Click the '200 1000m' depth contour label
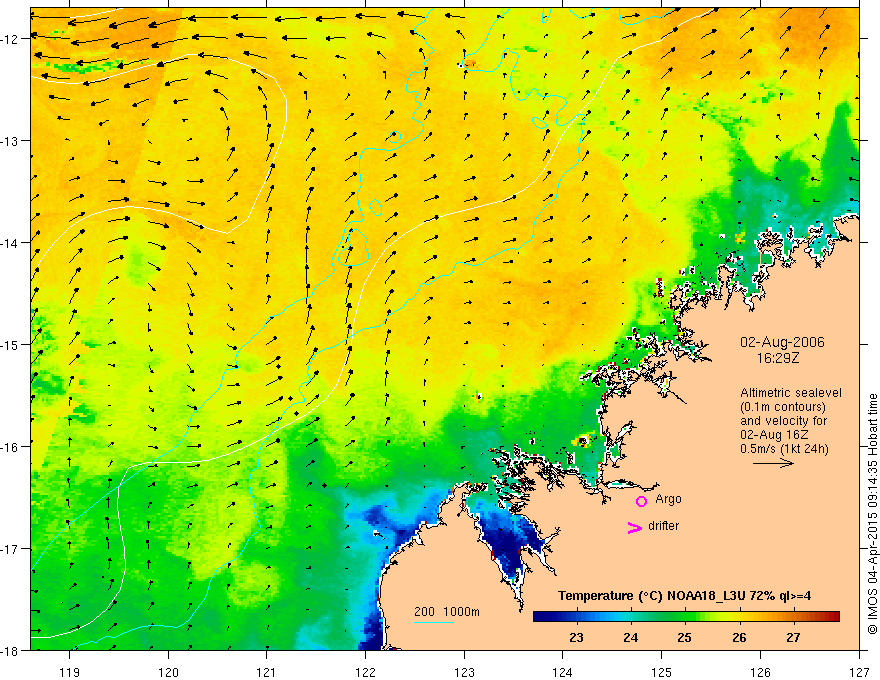This screenshot has width=880, height=680. pyautogui.click(x=447, y=612)
